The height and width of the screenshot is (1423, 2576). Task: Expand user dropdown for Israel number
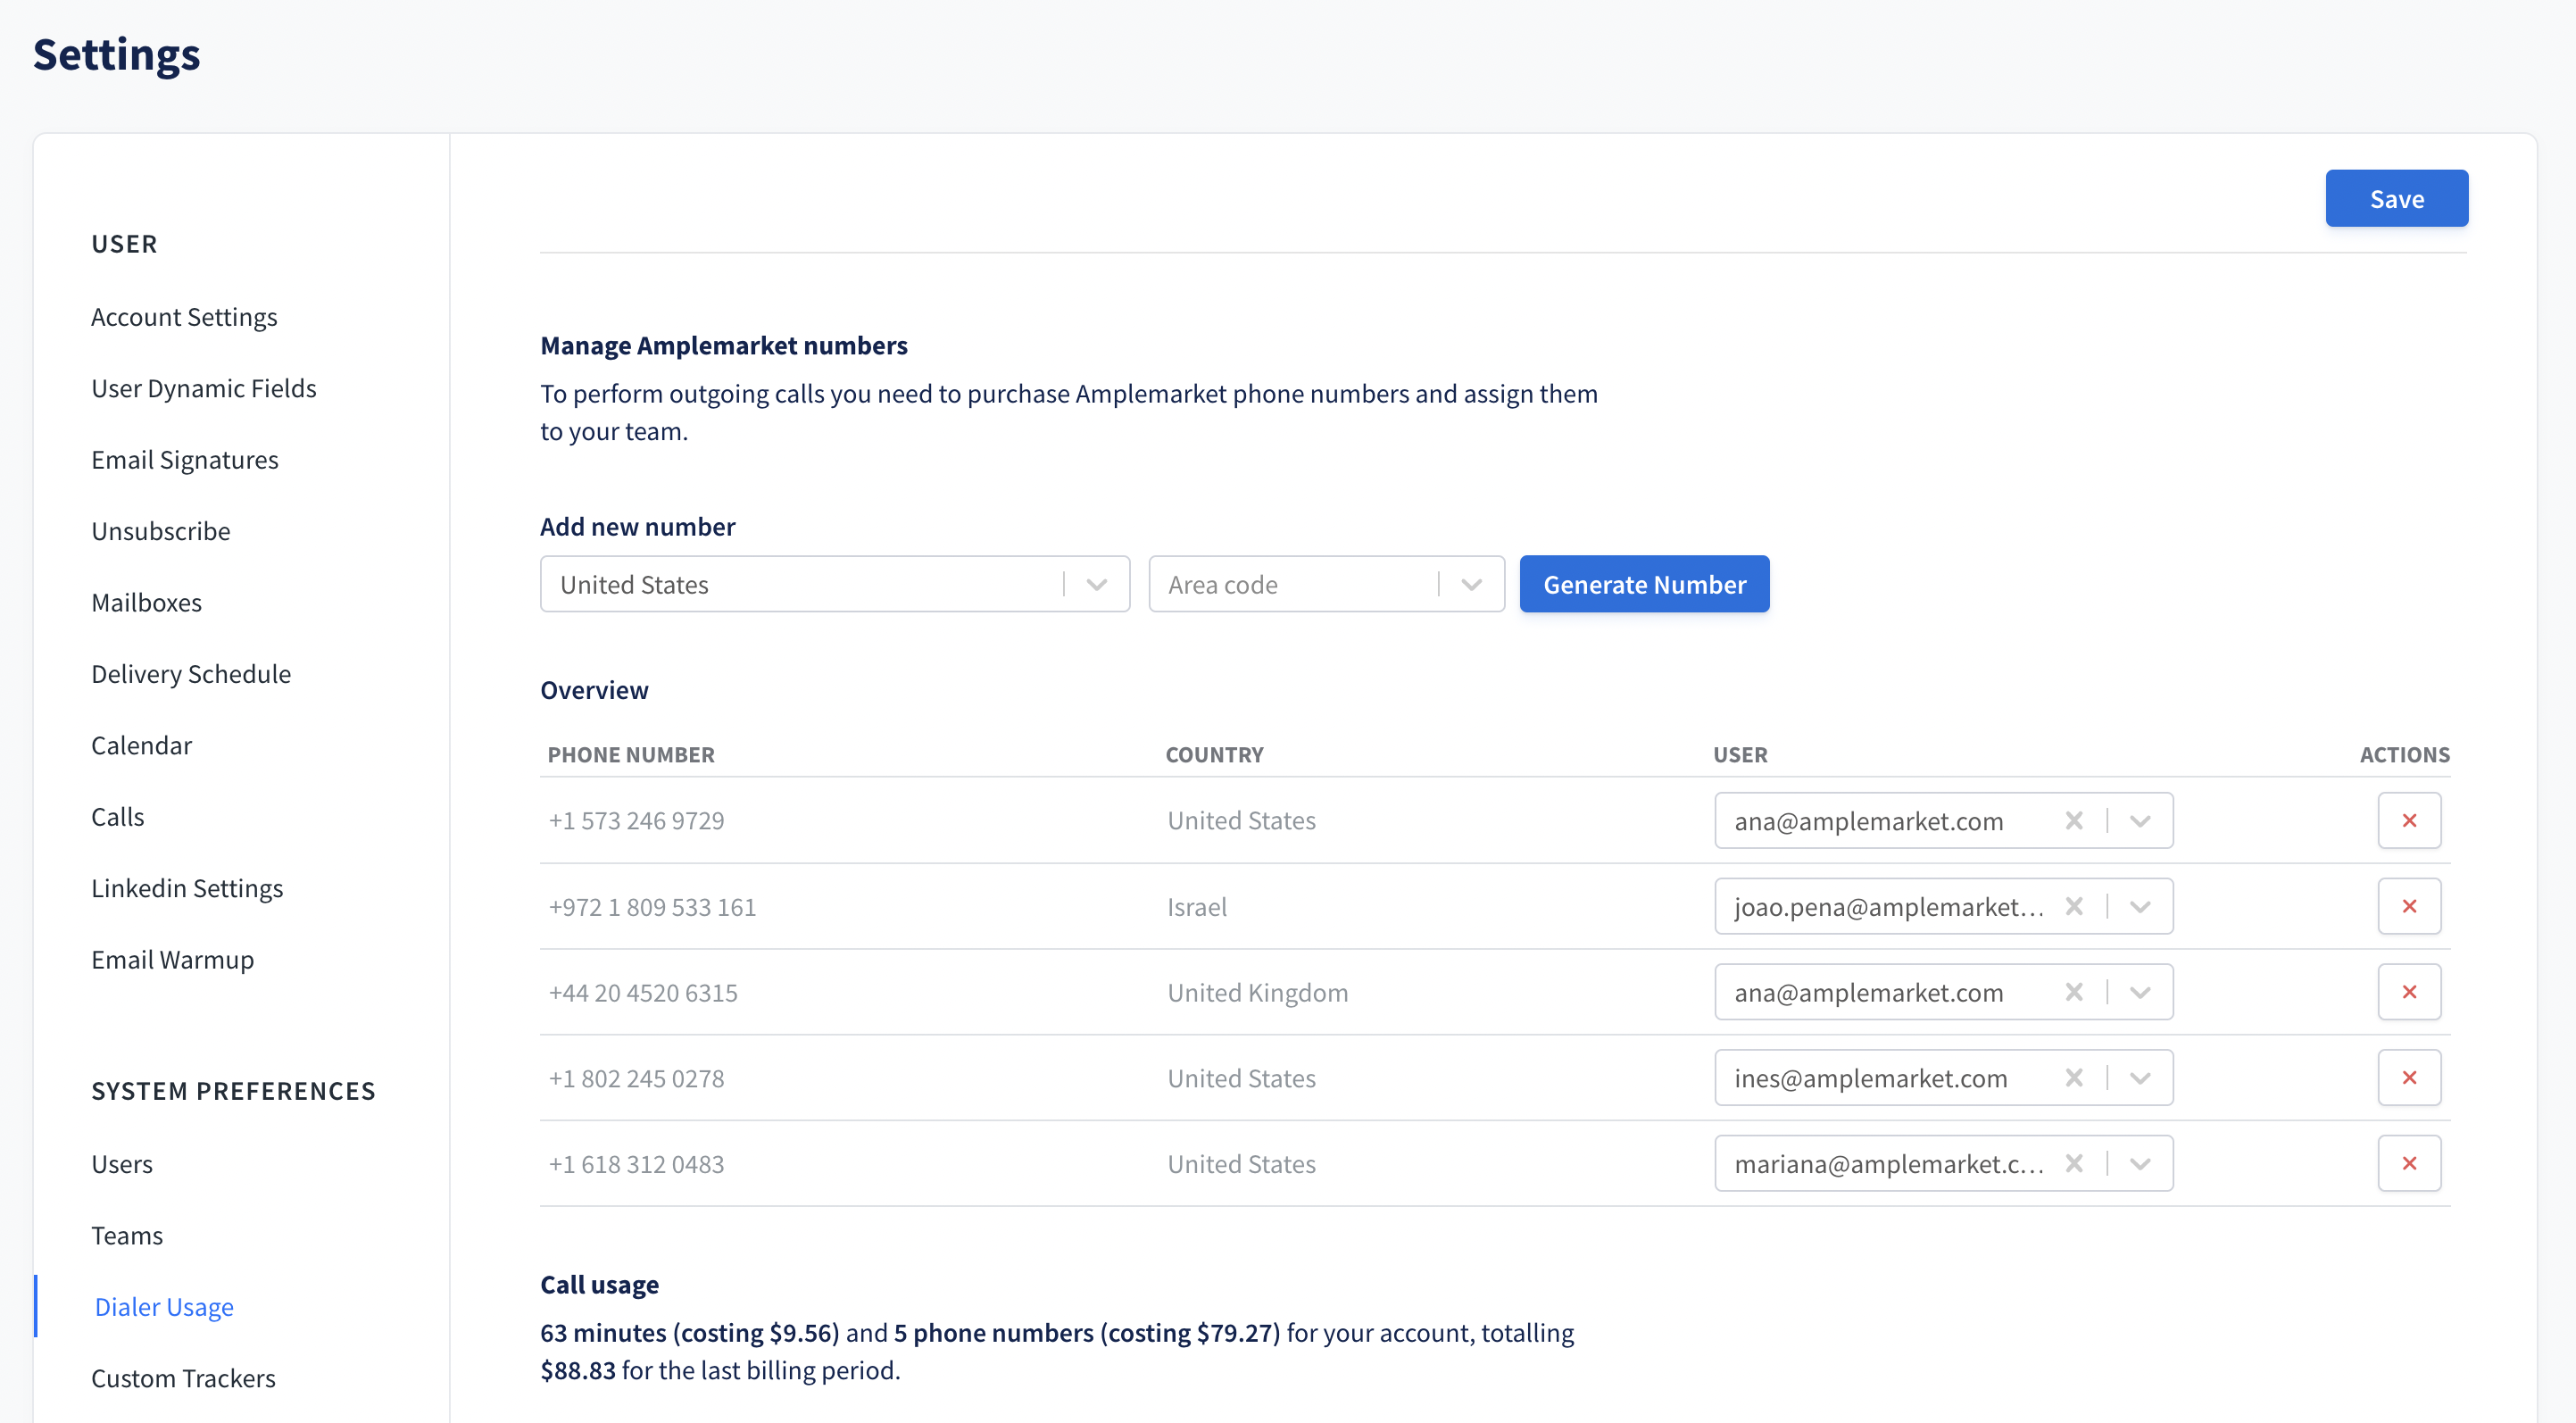pos(2140,907)
